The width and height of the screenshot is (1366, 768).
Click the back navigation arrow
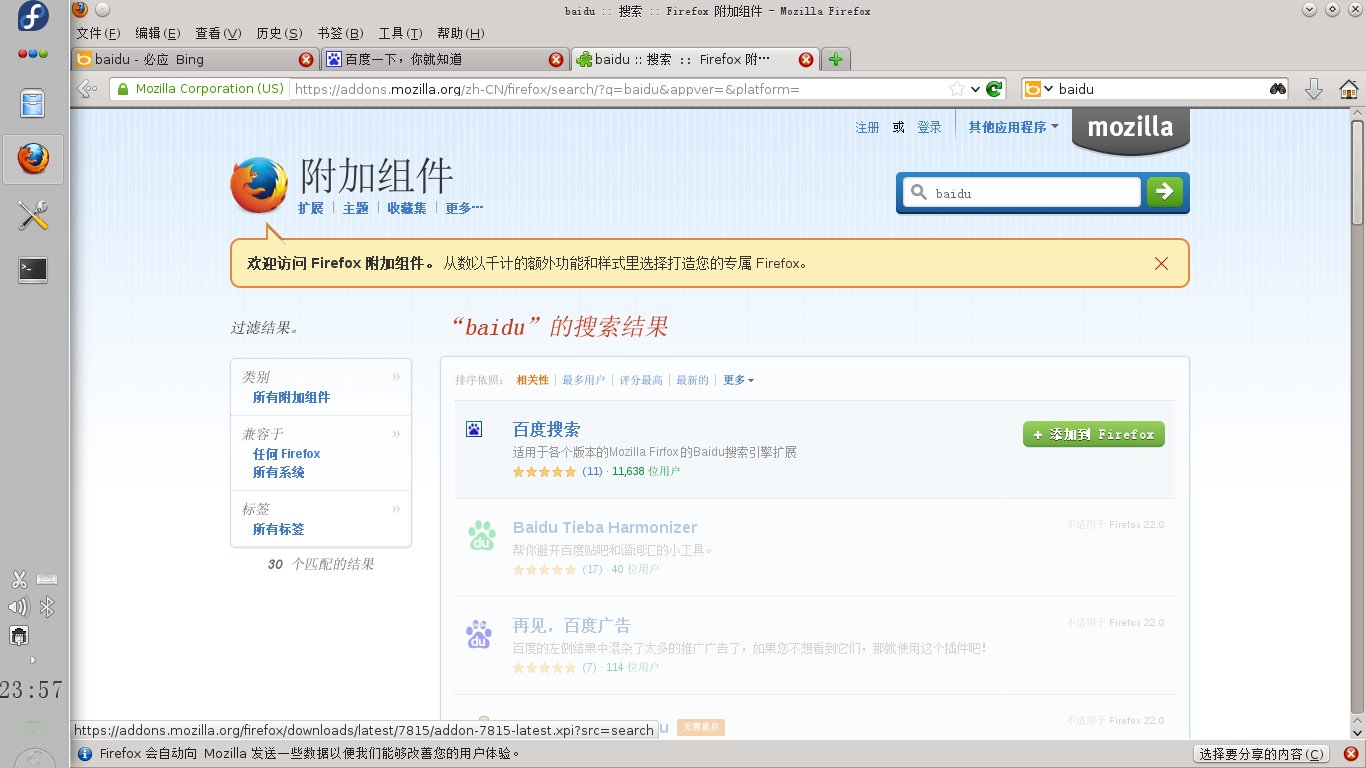tap(88, 89)
